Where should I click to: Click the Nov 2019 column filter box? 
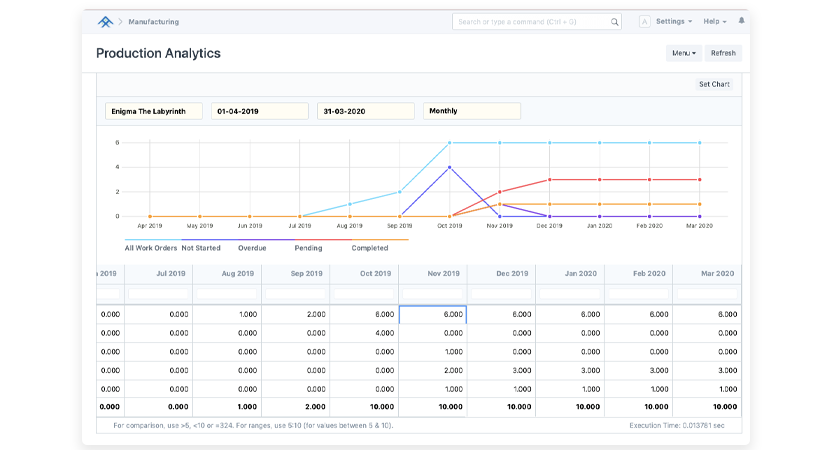(432, 294)
